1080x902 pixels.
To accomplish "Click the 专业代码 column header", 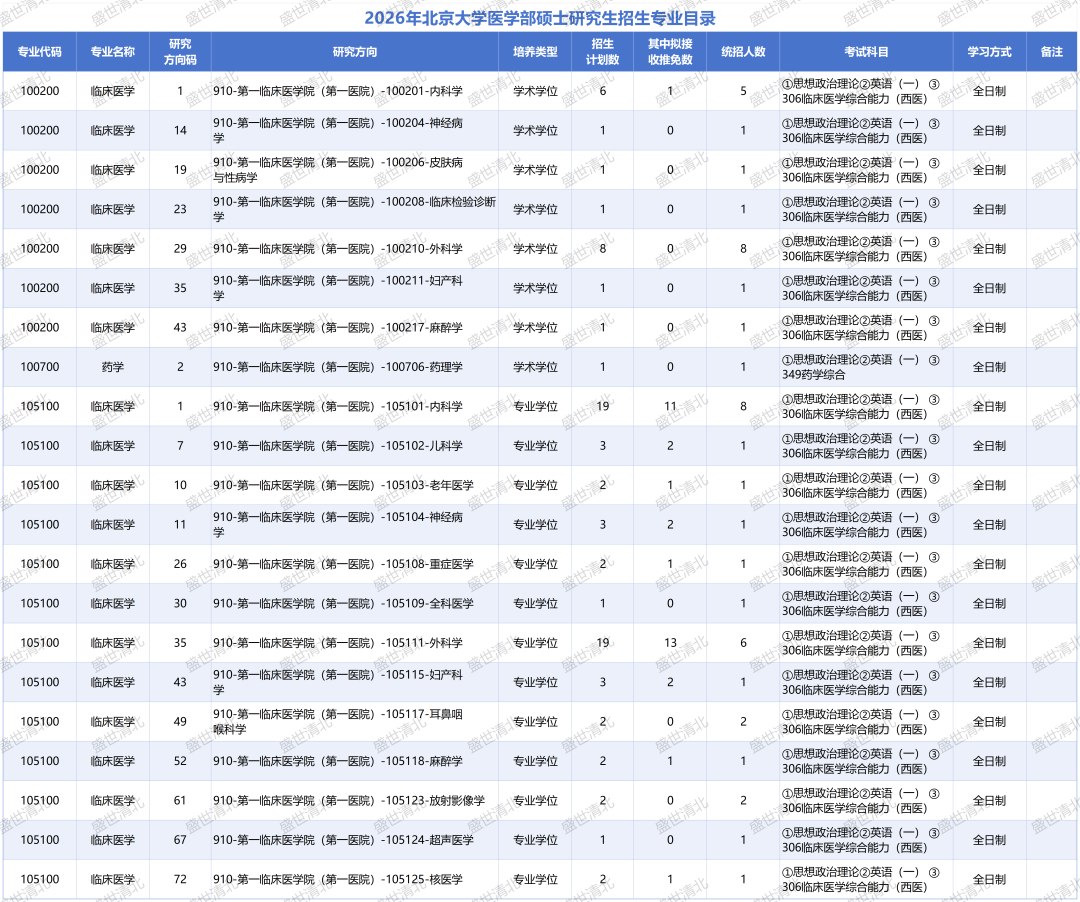I will [x=39, y=52].
